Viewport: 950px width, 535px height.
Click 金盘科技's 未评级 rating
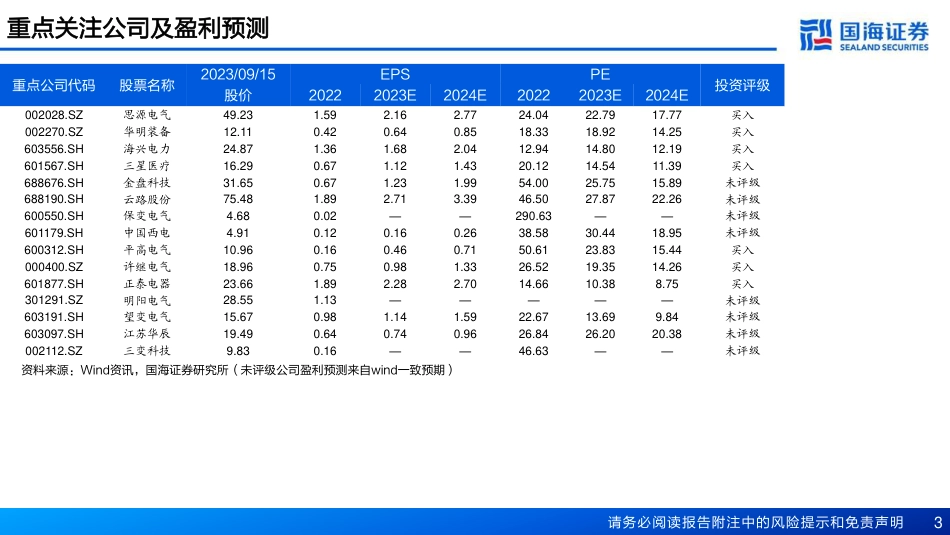742,183
